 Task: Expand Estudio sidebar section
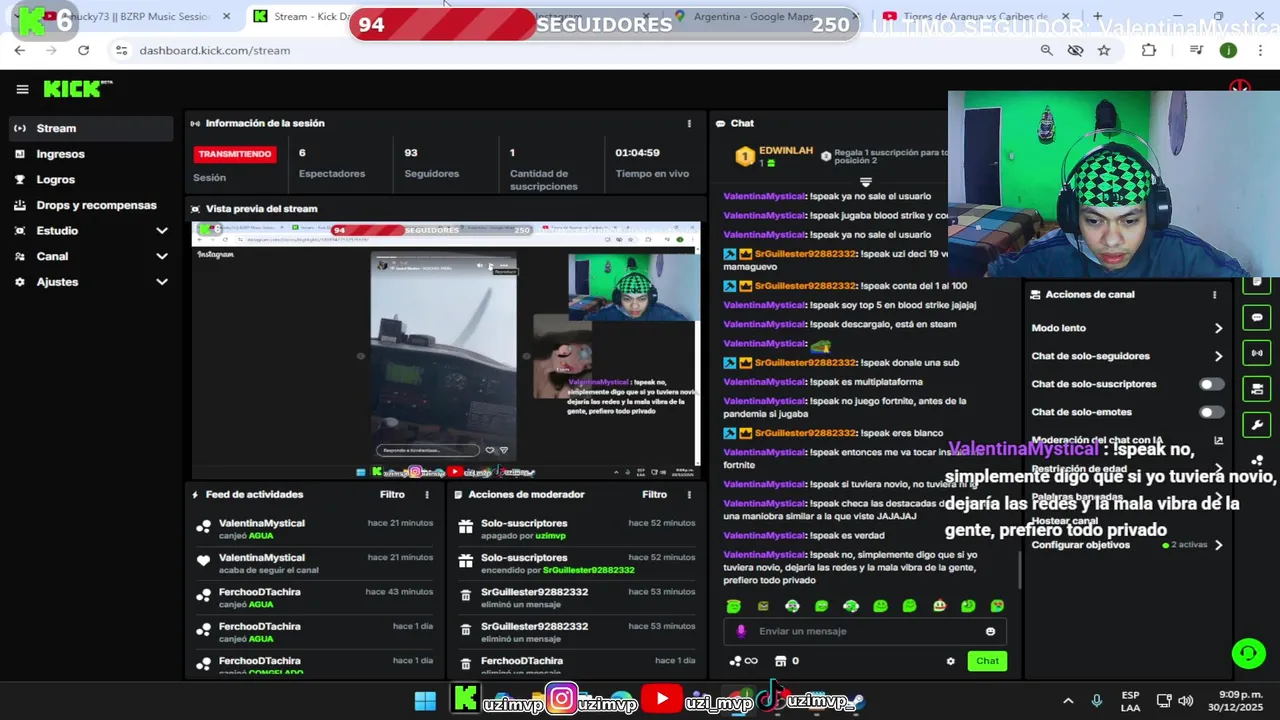pyautogui.click(x=162, y=231)
